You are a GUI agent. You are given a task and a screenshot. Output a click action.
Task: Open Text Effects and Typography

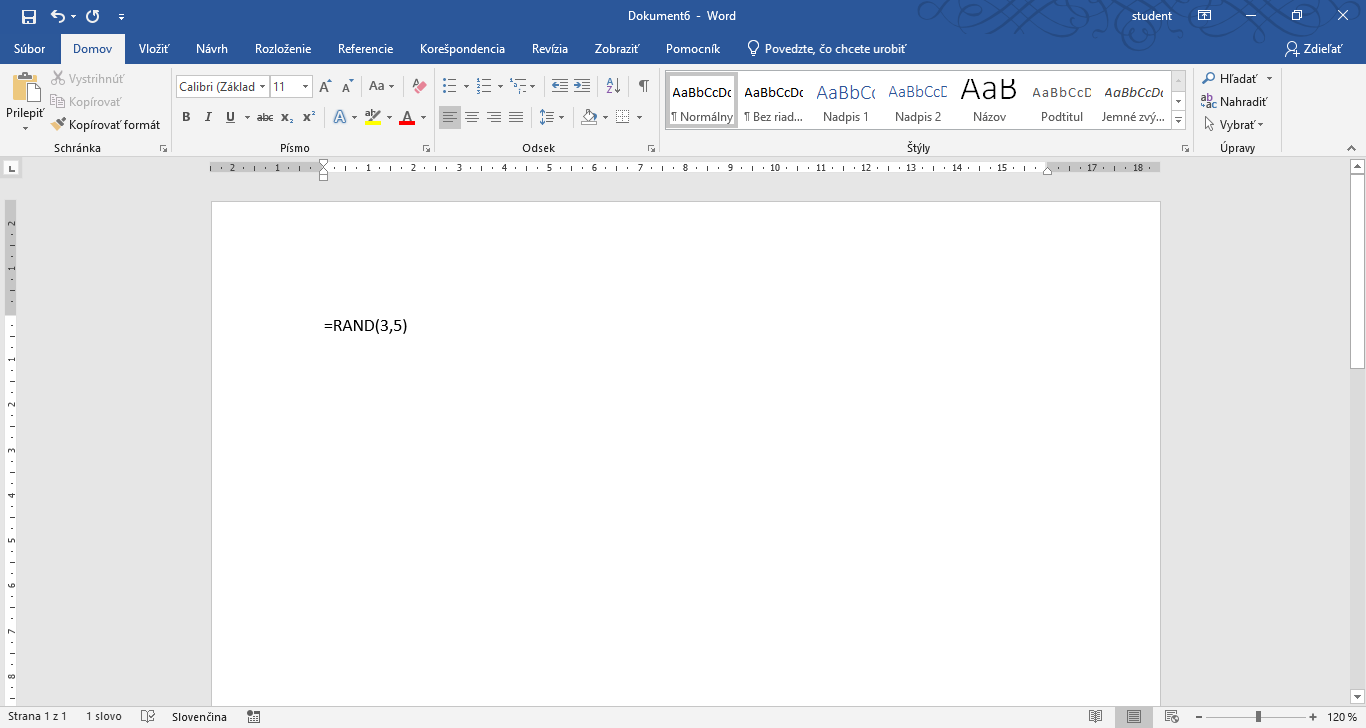(x=339, y=117)
